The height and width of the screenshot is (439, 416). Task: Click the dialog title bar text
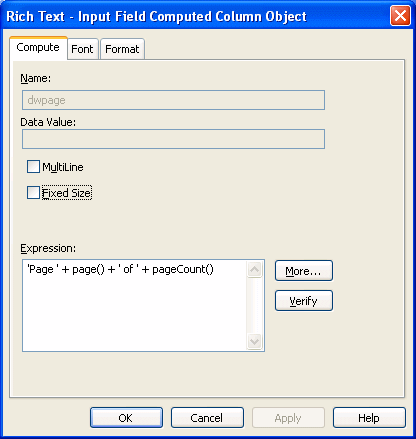(156, 16)
